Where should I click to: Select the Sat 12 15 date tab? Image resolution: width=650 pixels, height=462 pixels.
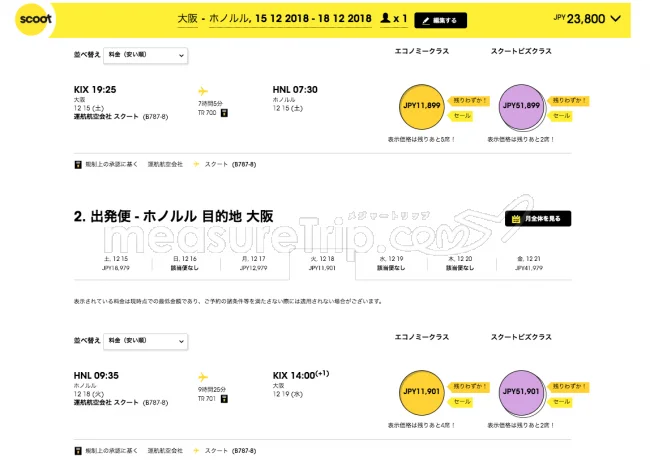click(x=115, y=263)
